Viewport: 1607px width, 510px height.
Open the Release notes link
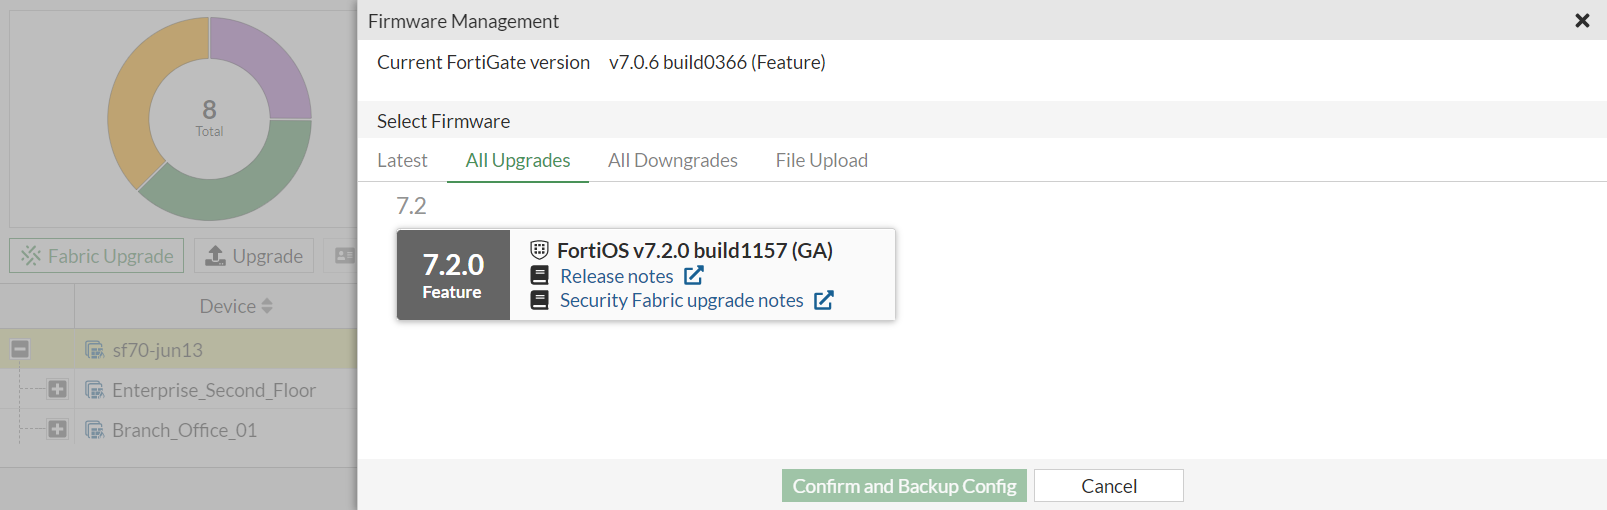click(x=617, y=276)
